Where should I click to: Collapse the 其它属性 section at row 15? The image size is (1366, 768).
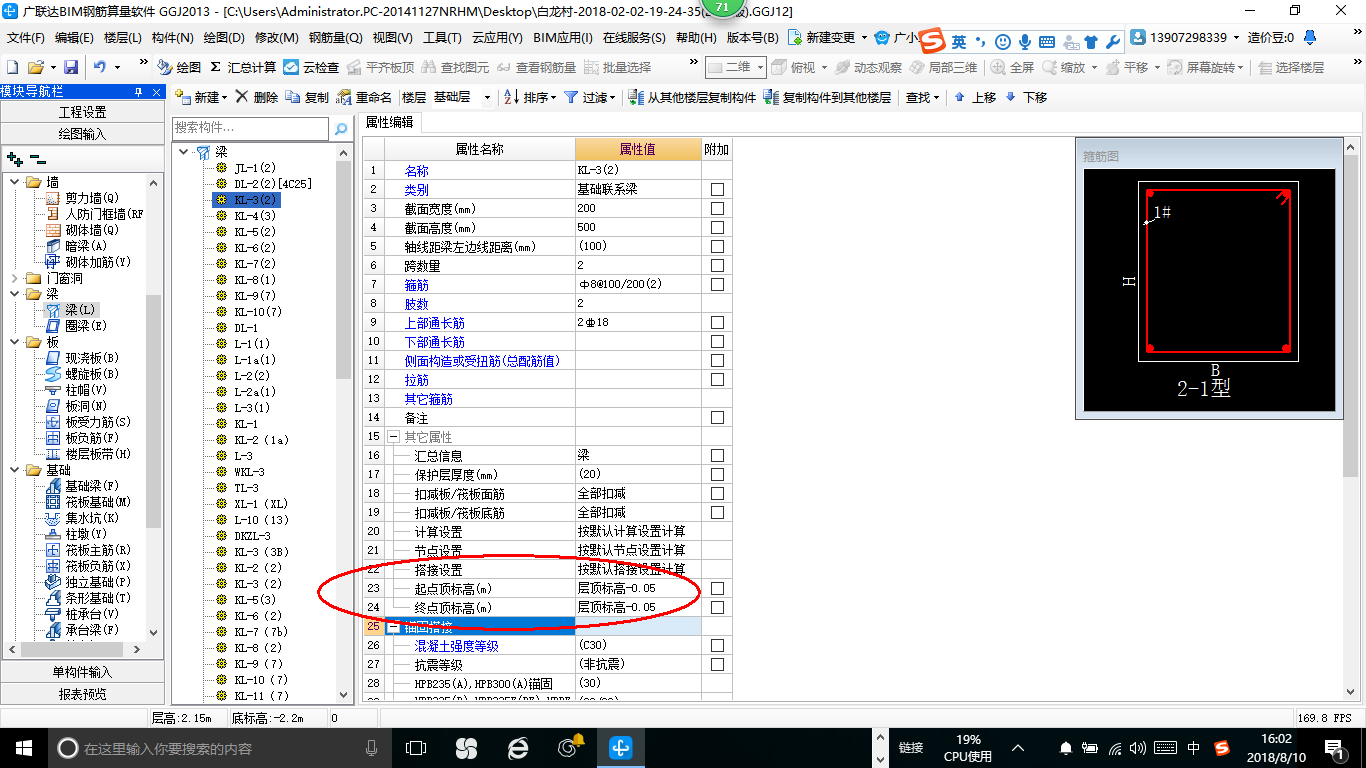pos(393,437)
